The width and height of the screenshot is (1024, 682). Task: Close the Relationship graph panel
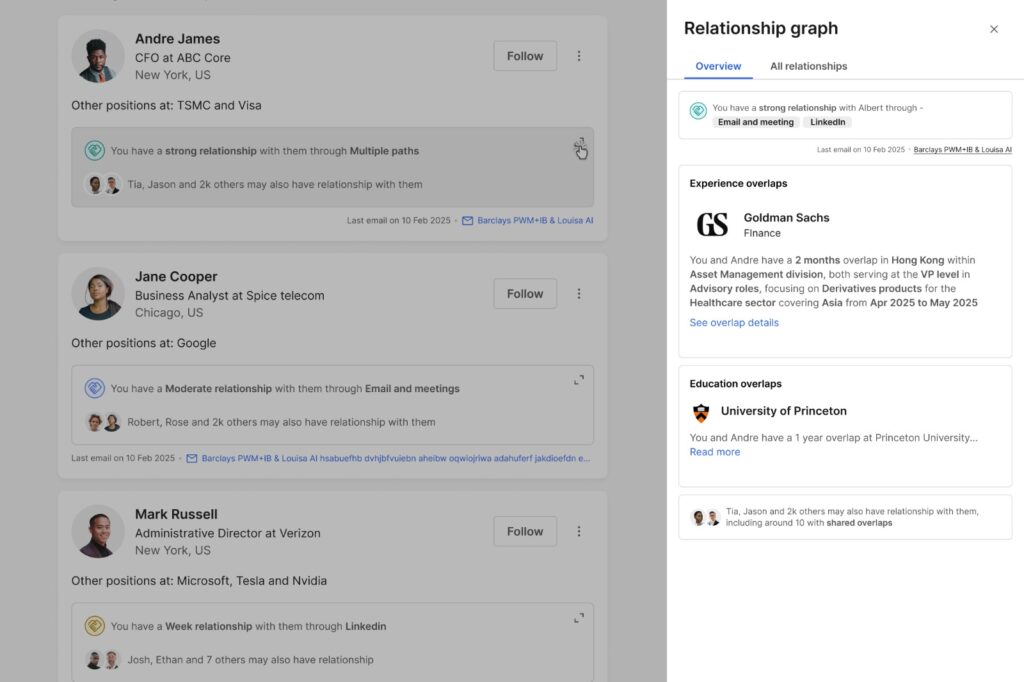(x=993, y=29)
